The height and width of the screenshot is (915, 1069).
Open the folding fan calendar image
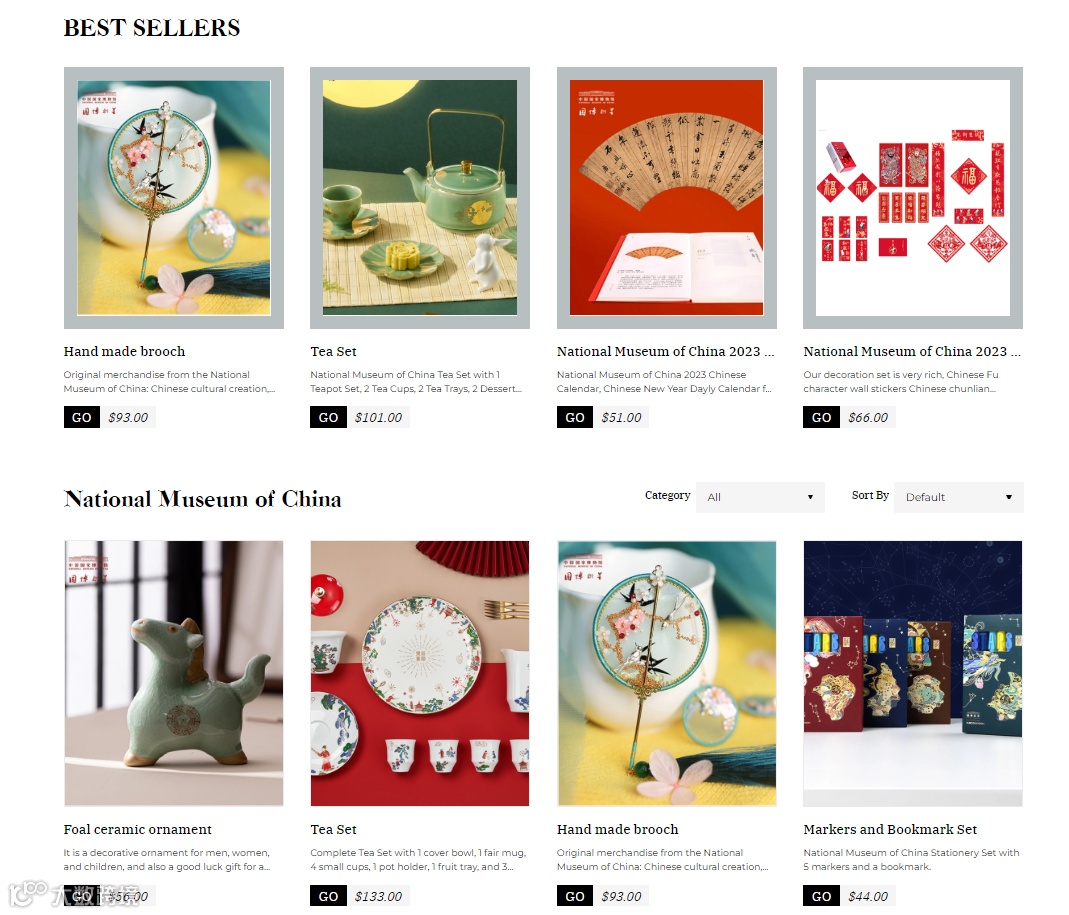(667, 198)
